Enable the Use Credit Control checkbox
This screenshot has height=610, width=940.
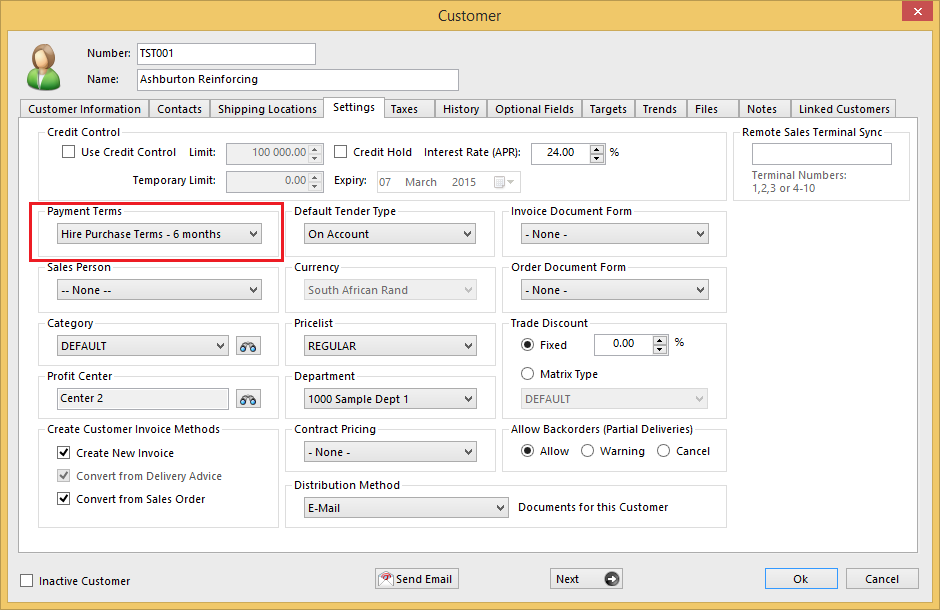(68, 152)
